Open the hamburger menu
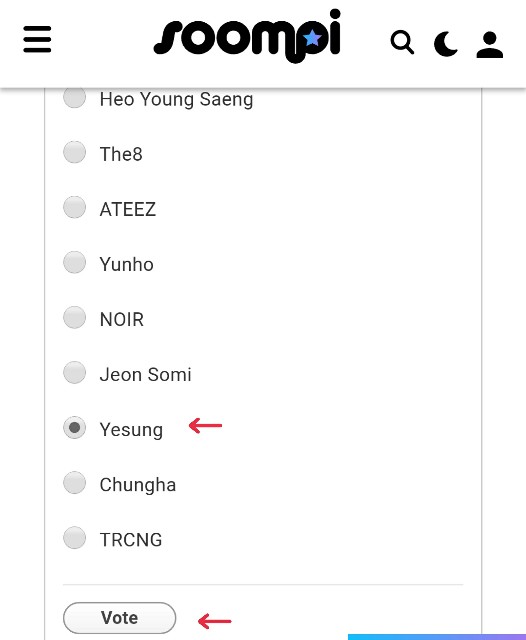This screenshot has height=640, width=526. point(37,39)
